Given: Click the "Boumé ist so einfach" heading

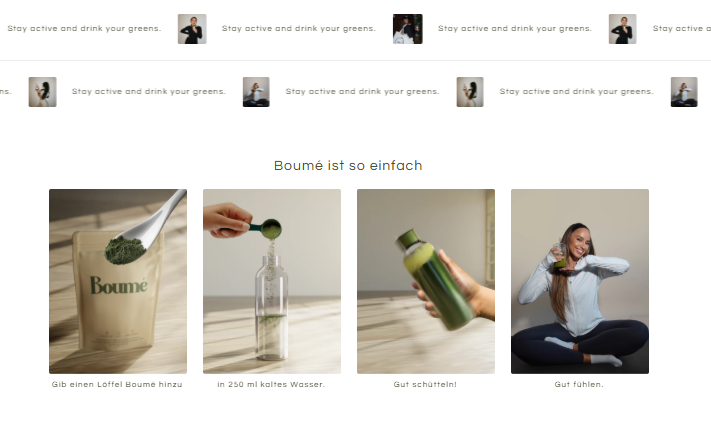Looking at the screenshot, I should 348,166.
